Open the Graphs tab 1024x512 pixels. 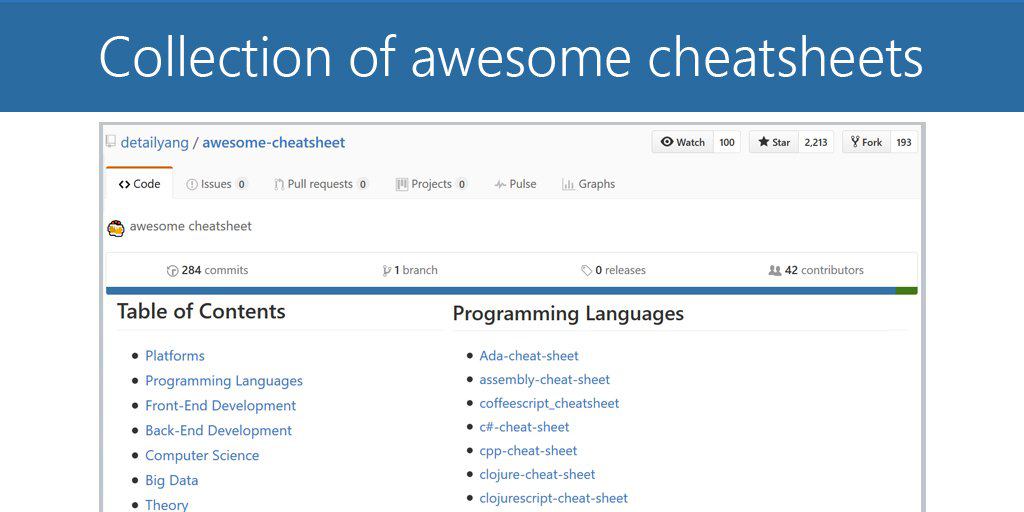click(588, 184)
